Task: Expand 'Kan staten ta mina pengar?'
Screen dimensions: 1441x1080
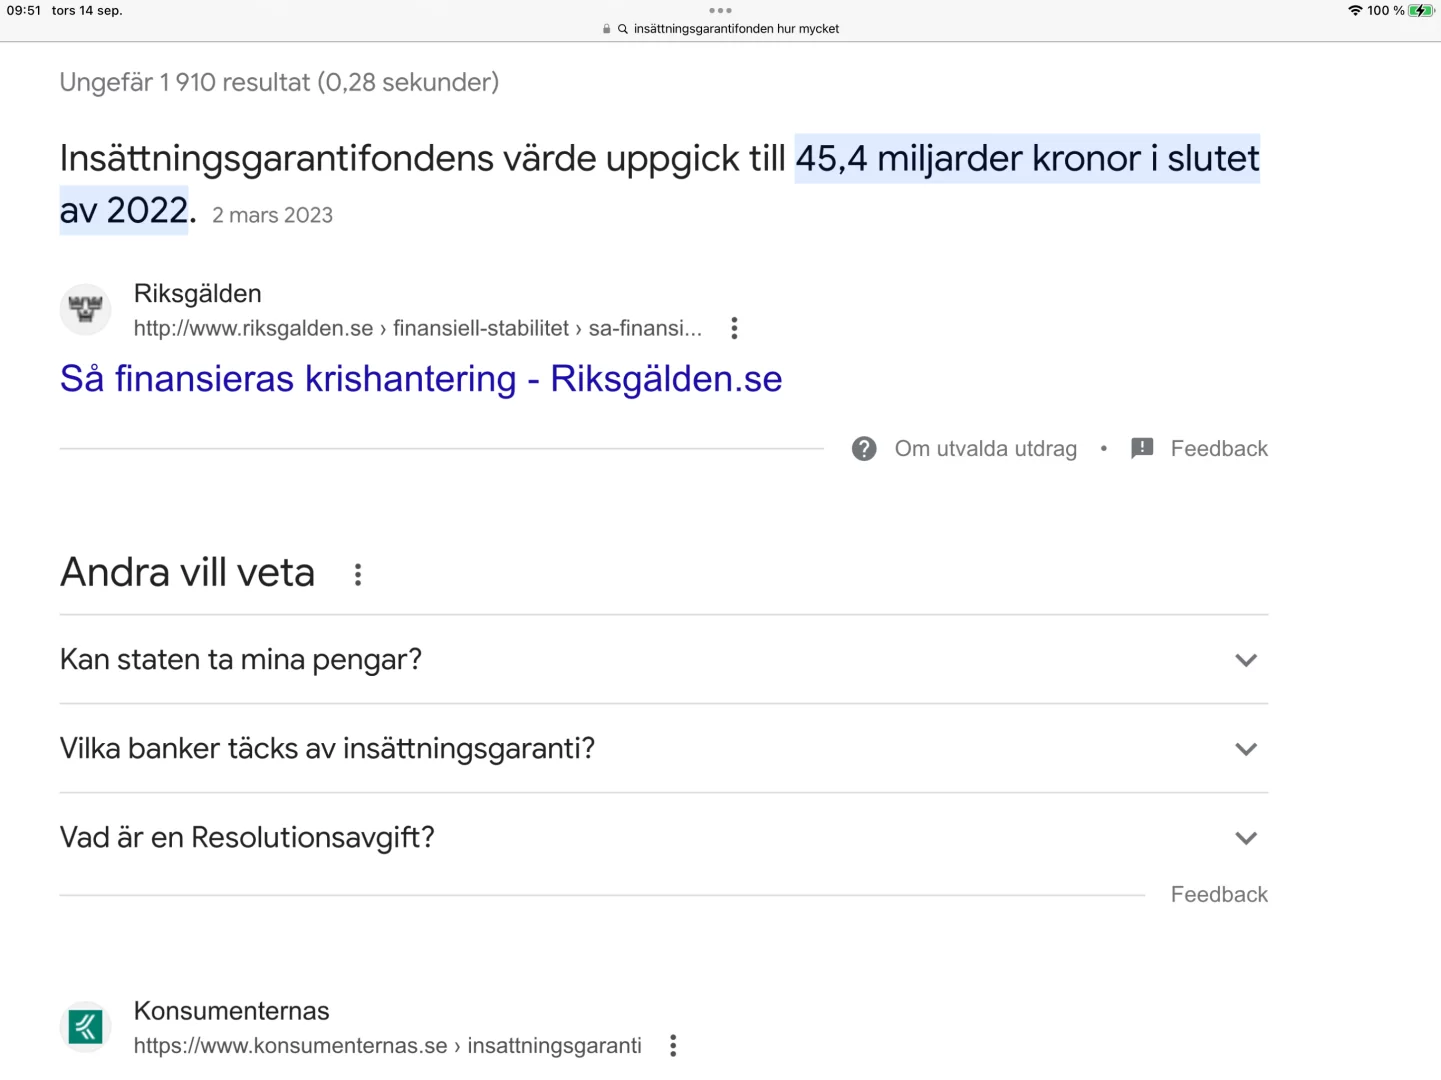Action: [x=1246, y=660]
